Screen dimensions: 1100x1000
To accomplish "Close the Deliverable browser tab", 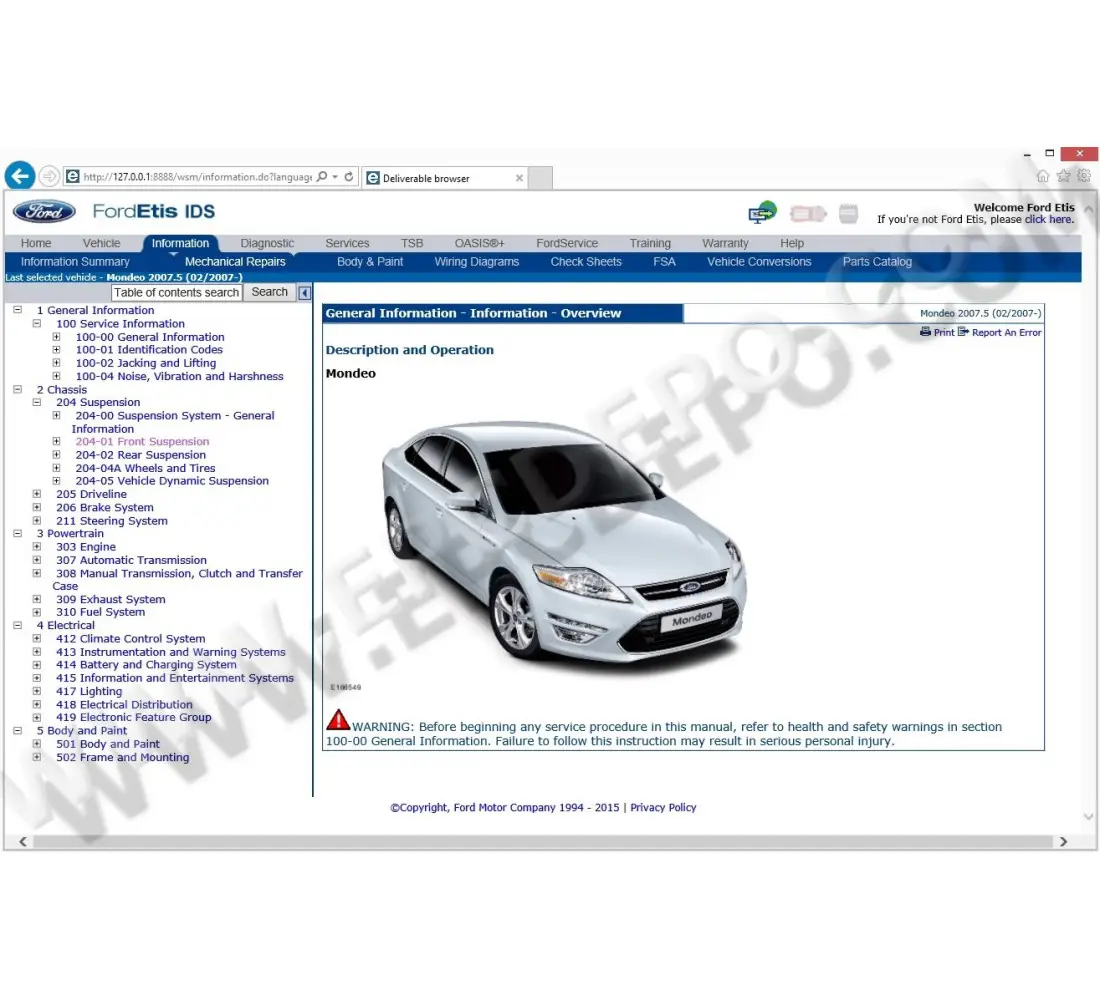I will click(x=519, y=178).
